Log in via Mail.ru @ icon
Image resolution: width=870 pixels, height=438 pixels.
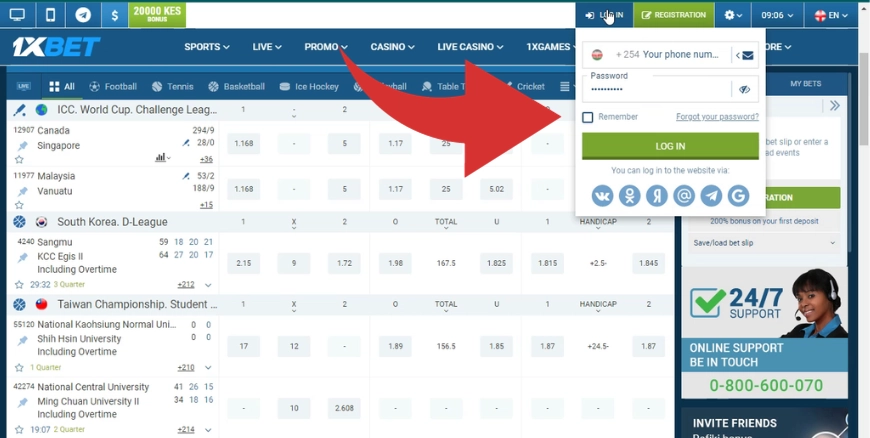(x=684, y=195)
